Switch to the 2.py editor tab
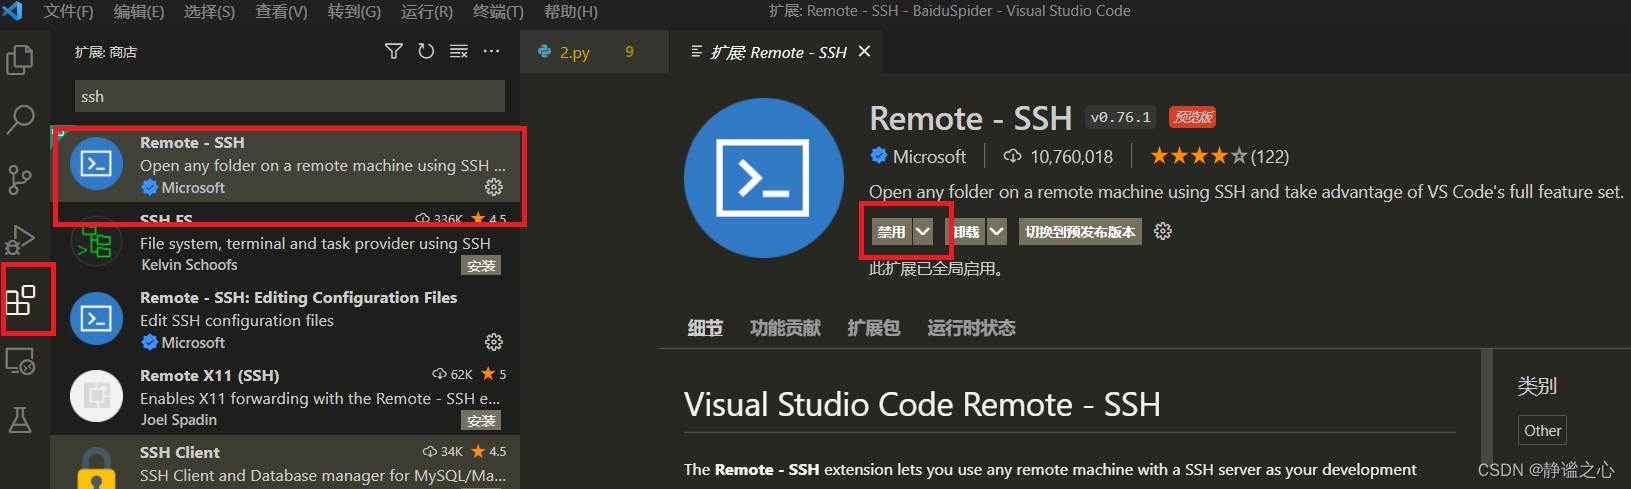This screenshot has width=1631, height=489. pyautogui.click(x=594, y=52)
